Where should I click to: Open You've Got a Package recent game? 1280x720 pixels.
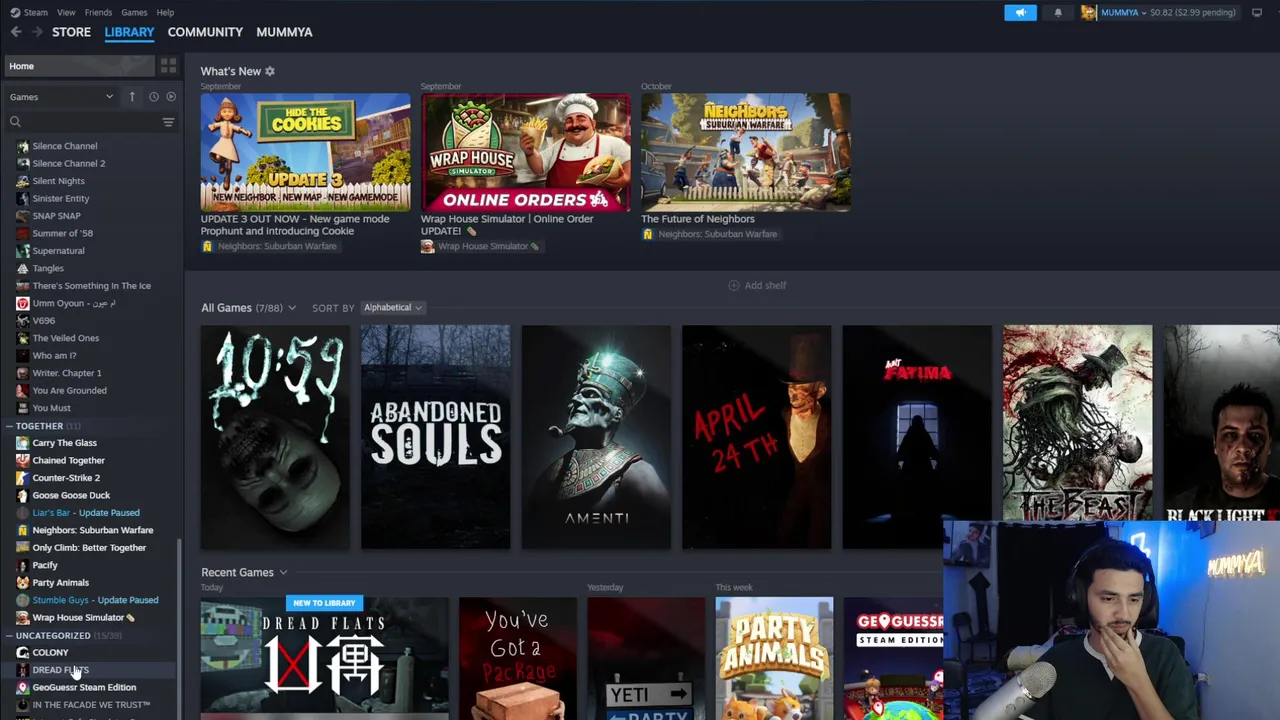coord(517,658)
